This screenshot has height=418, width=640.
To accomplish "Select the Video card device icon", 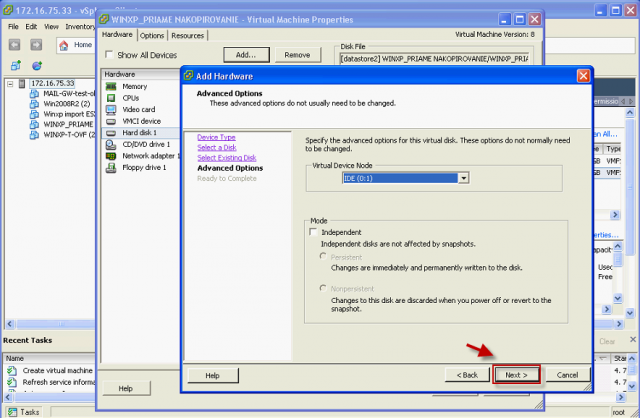I will (111, 109).
